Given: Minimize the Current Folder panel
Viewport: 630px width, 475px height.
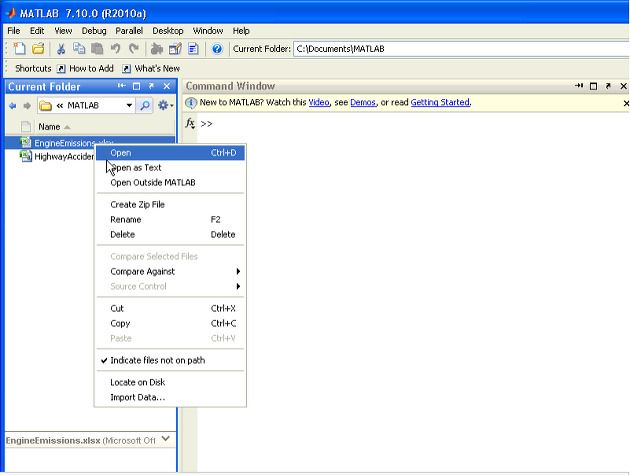Looking at the screenshot, I should pyautogui.click(x=121, y=86).
